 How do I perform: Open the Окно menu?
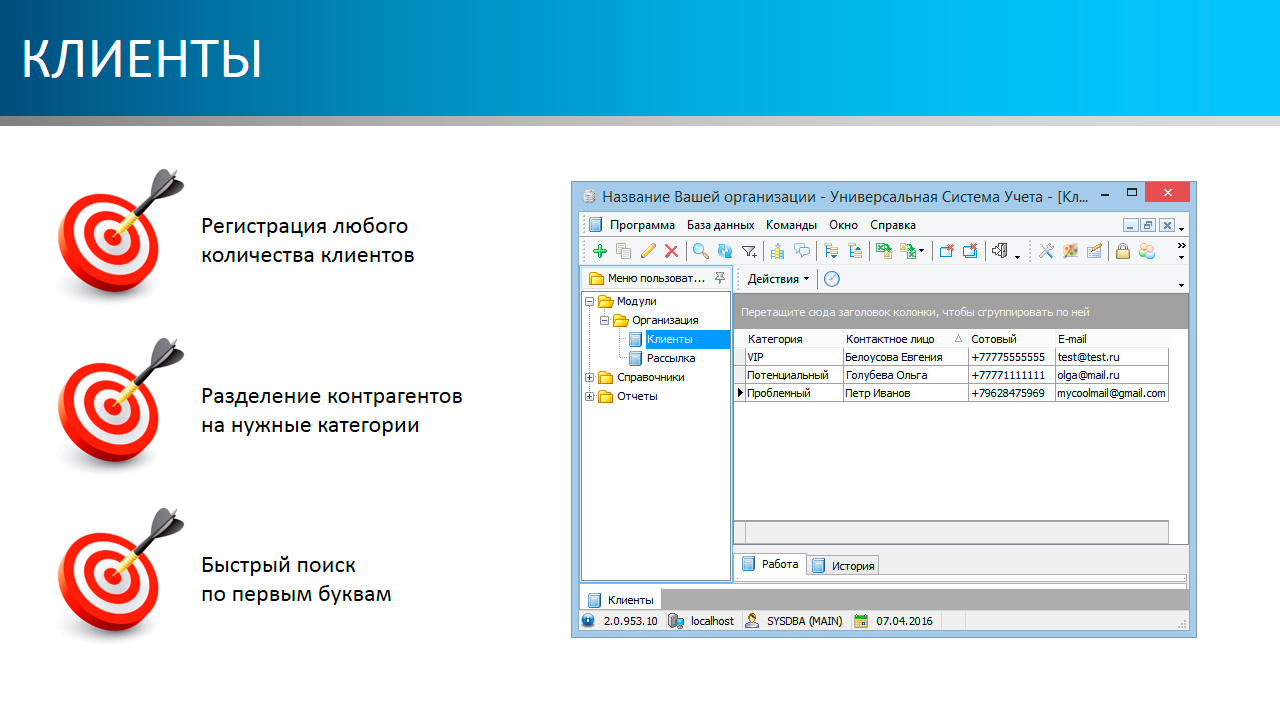[x=843, y=225]
